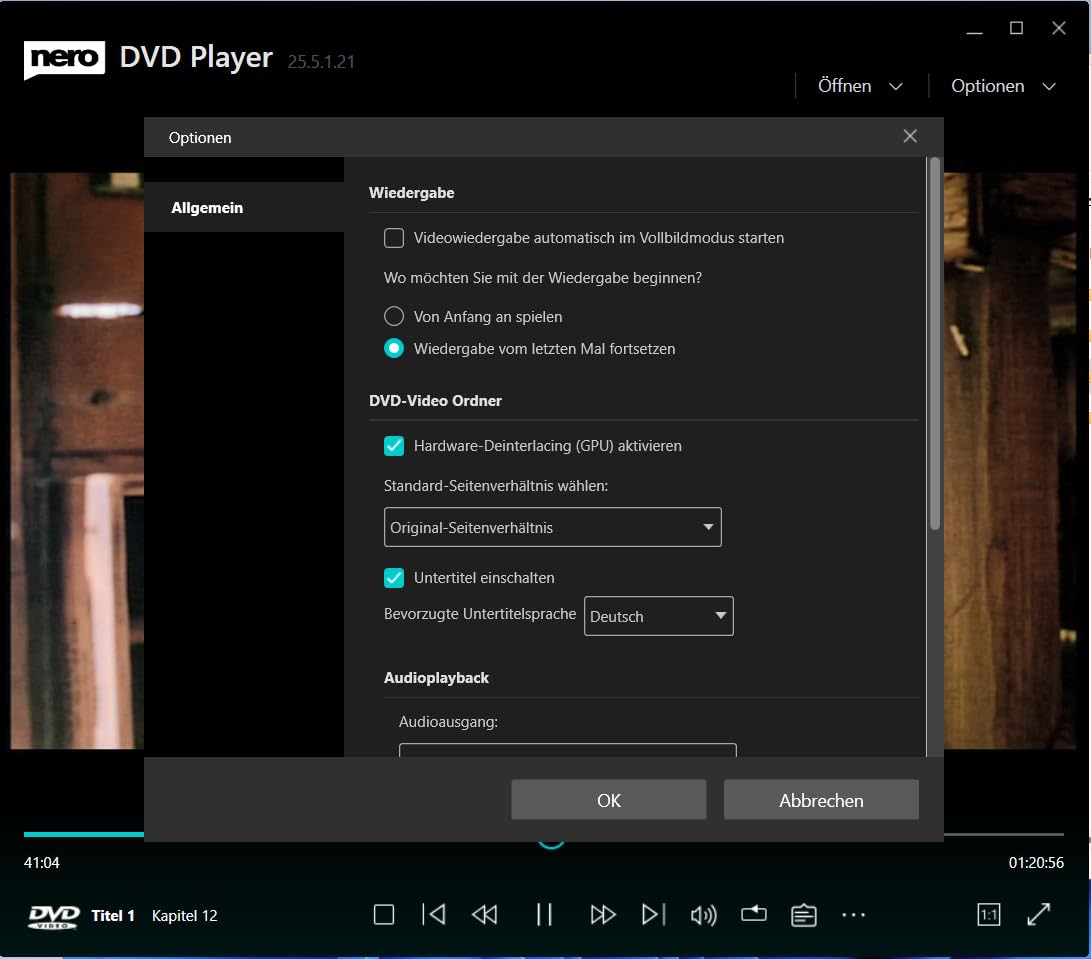Open the Optionen dropdown menu in the header
The image size is (1091, 959).
(x=1003, y=86)
